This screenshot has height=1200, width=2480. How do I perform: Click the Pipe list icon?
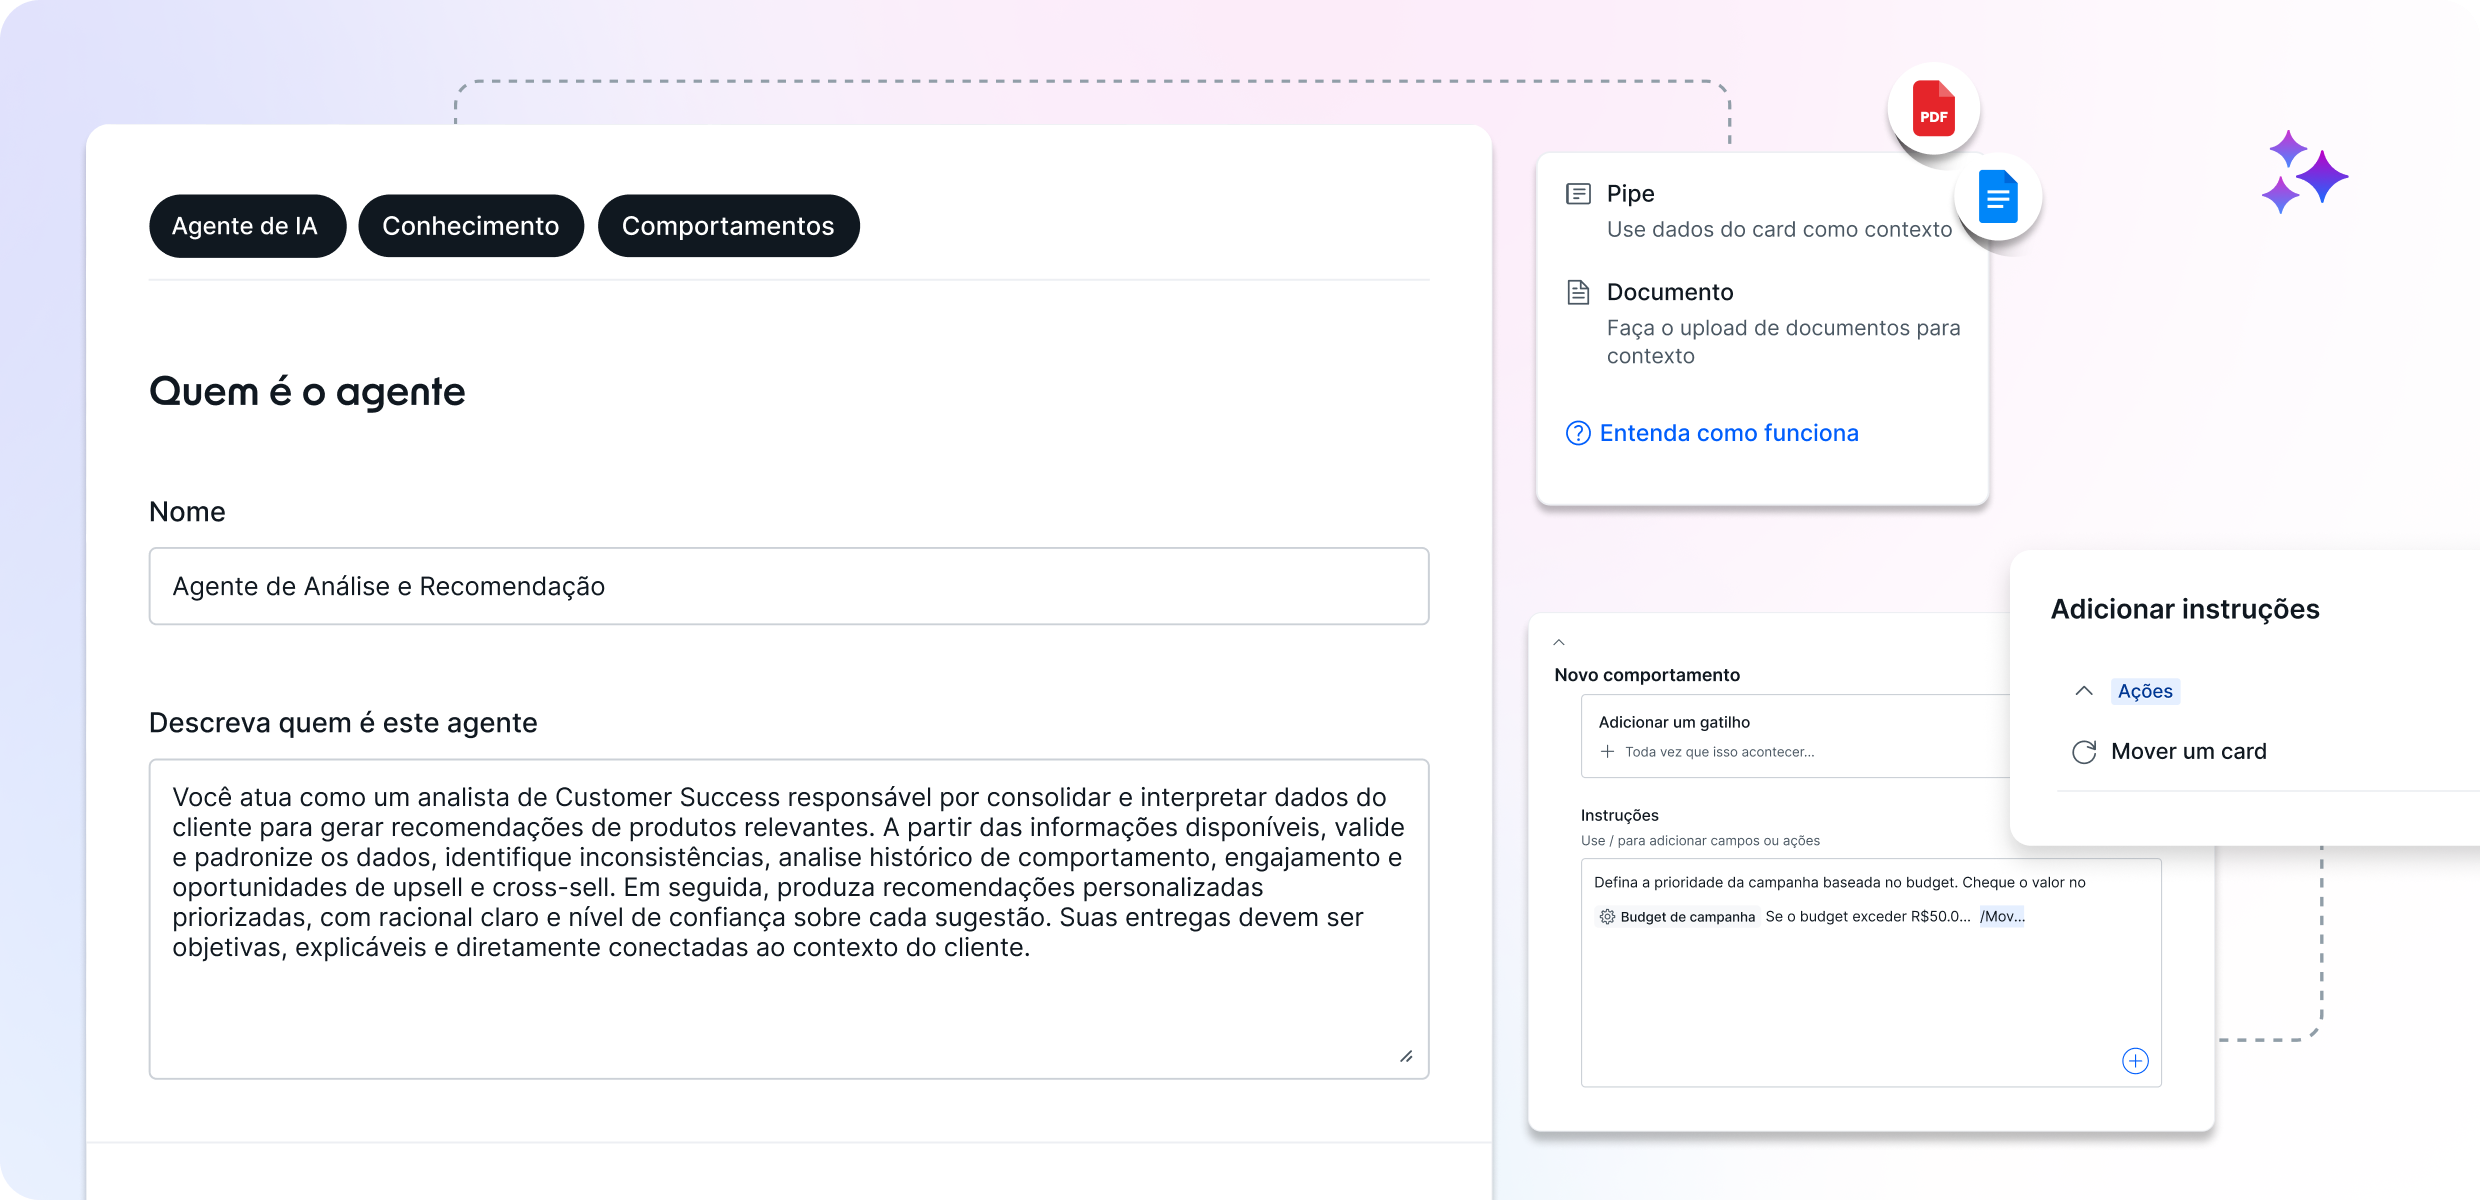coord(1578,194)
